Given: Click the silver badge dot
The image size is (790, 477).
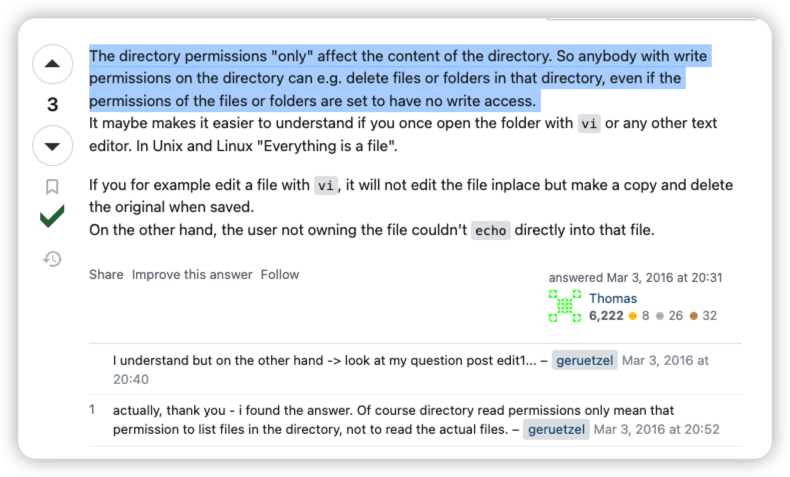Looking at the screenshot, I should 660,316.
